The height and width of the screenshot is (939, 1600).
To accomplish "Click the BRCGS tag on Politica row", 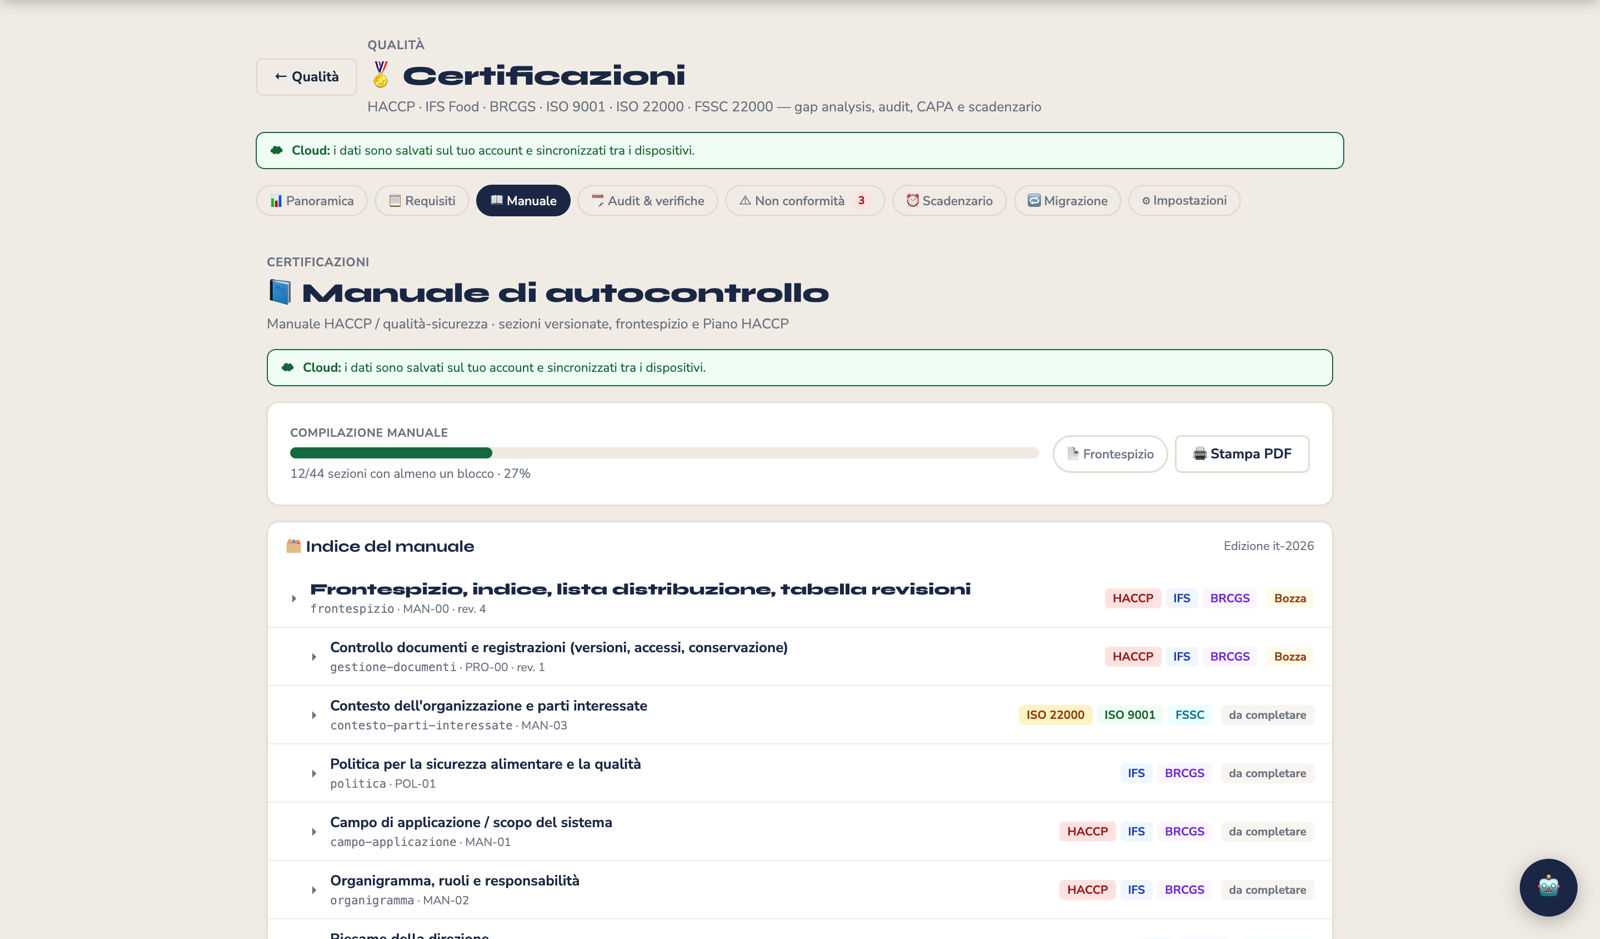I will click(x=1184, y=773).
